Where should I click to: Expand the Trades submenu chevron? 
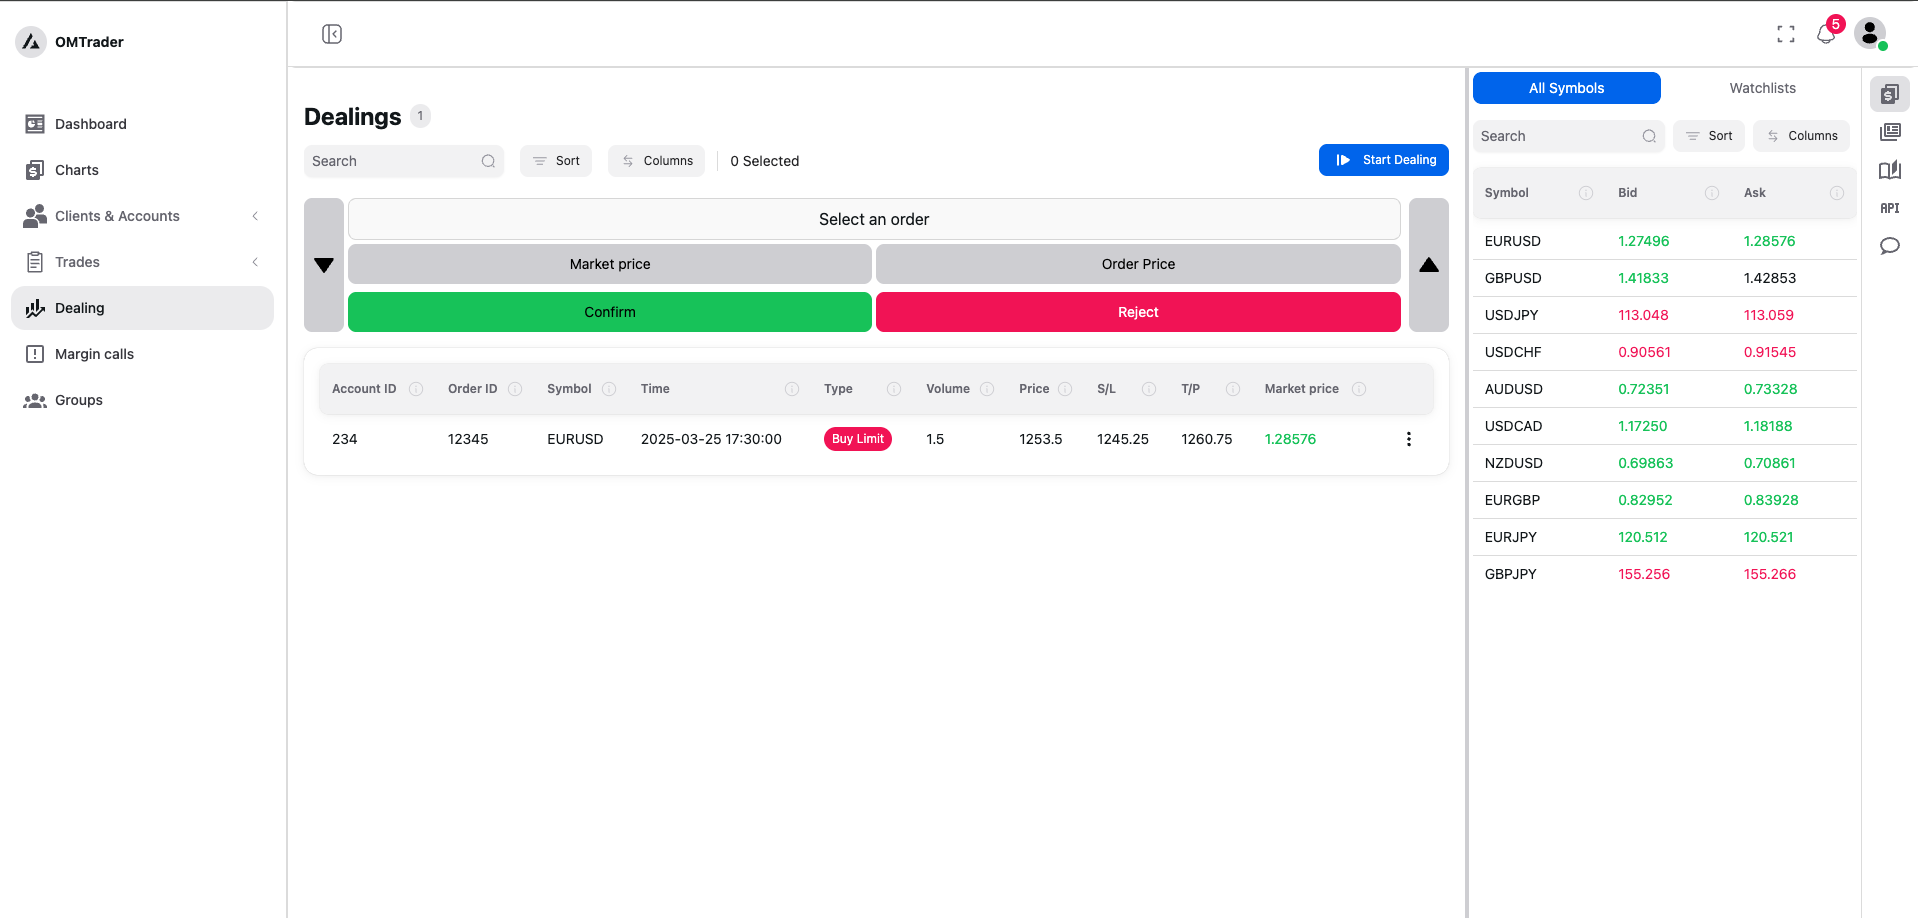(x=255, y=262)
